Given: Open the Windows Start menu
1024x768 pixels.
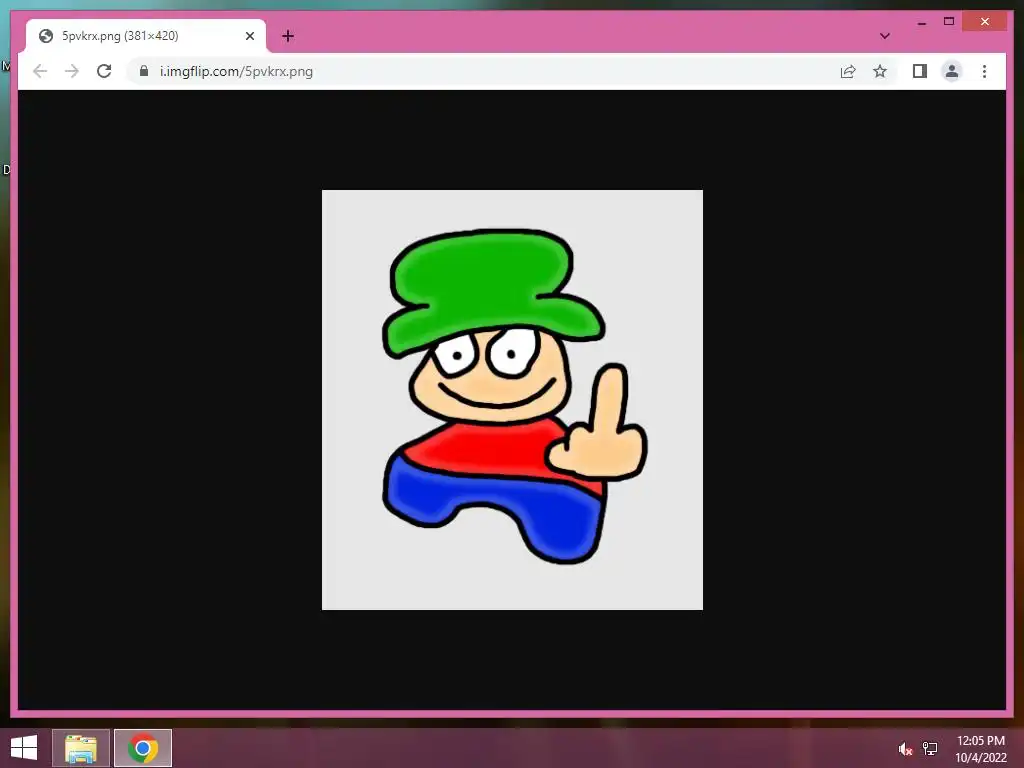Looking at the screenshot, I should [24, 748].
